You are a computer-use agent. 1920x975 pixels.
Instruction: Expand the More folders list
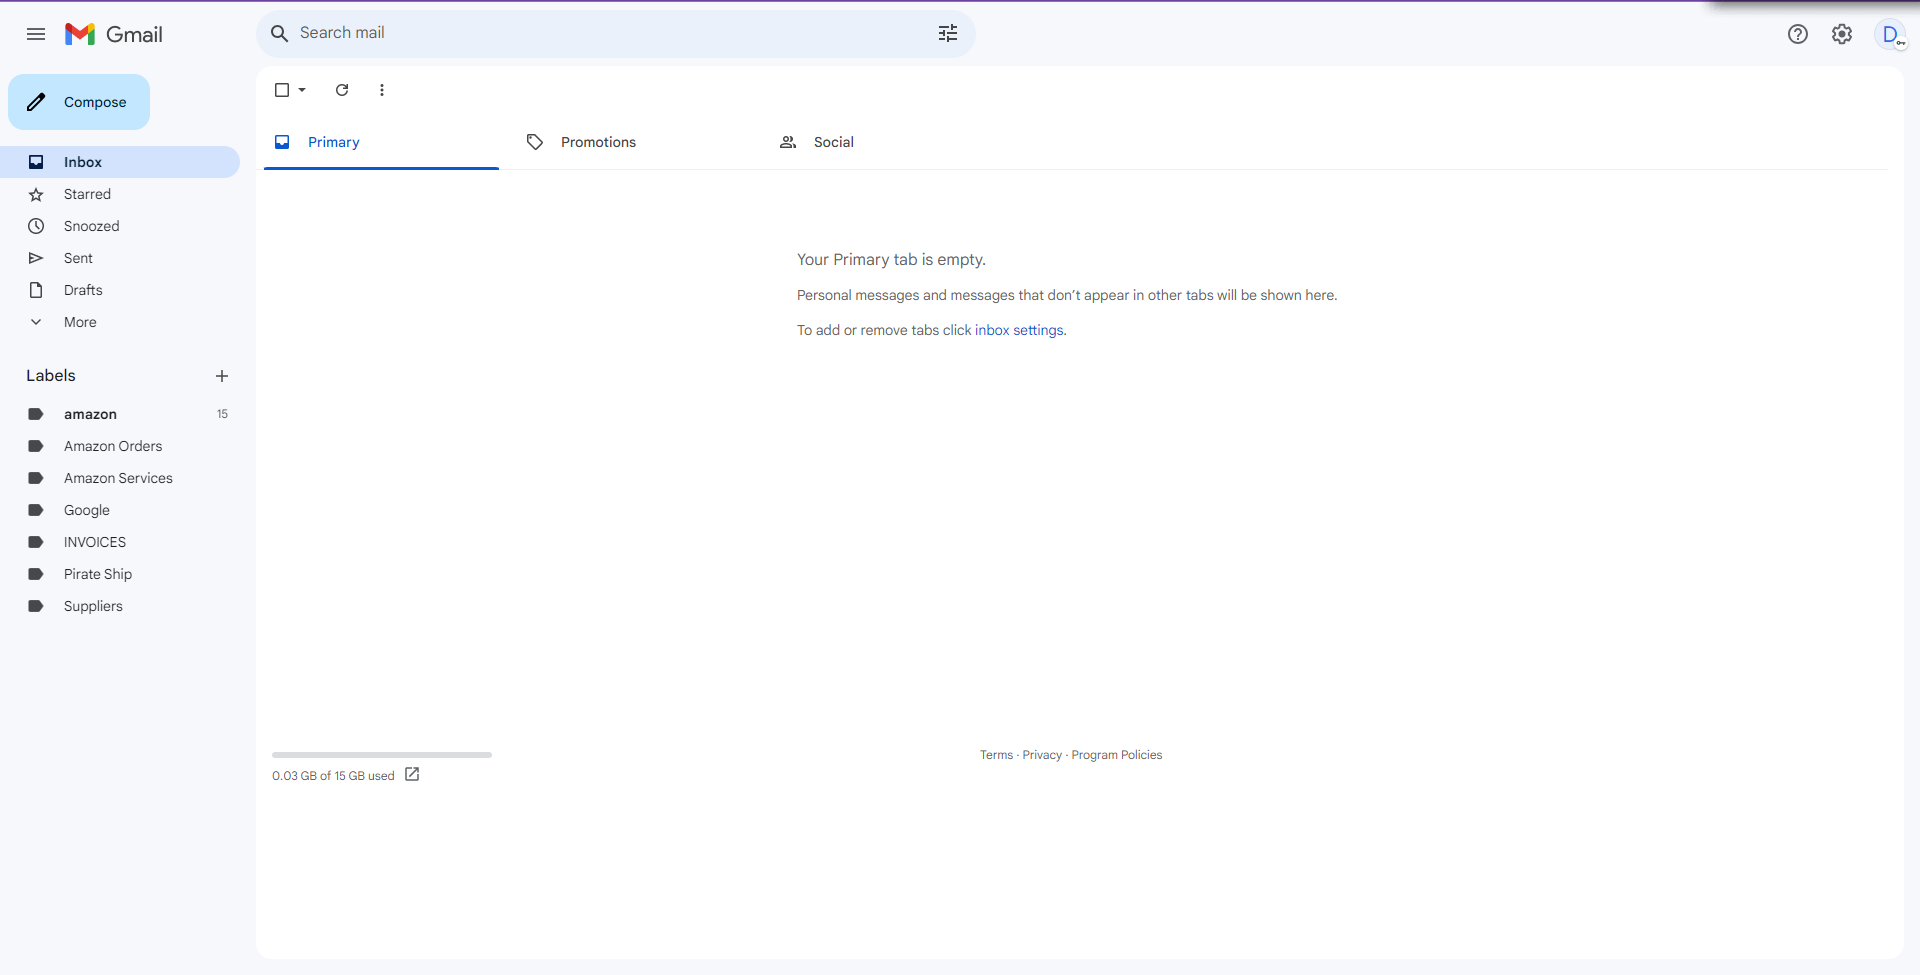(x=120, y=322)
